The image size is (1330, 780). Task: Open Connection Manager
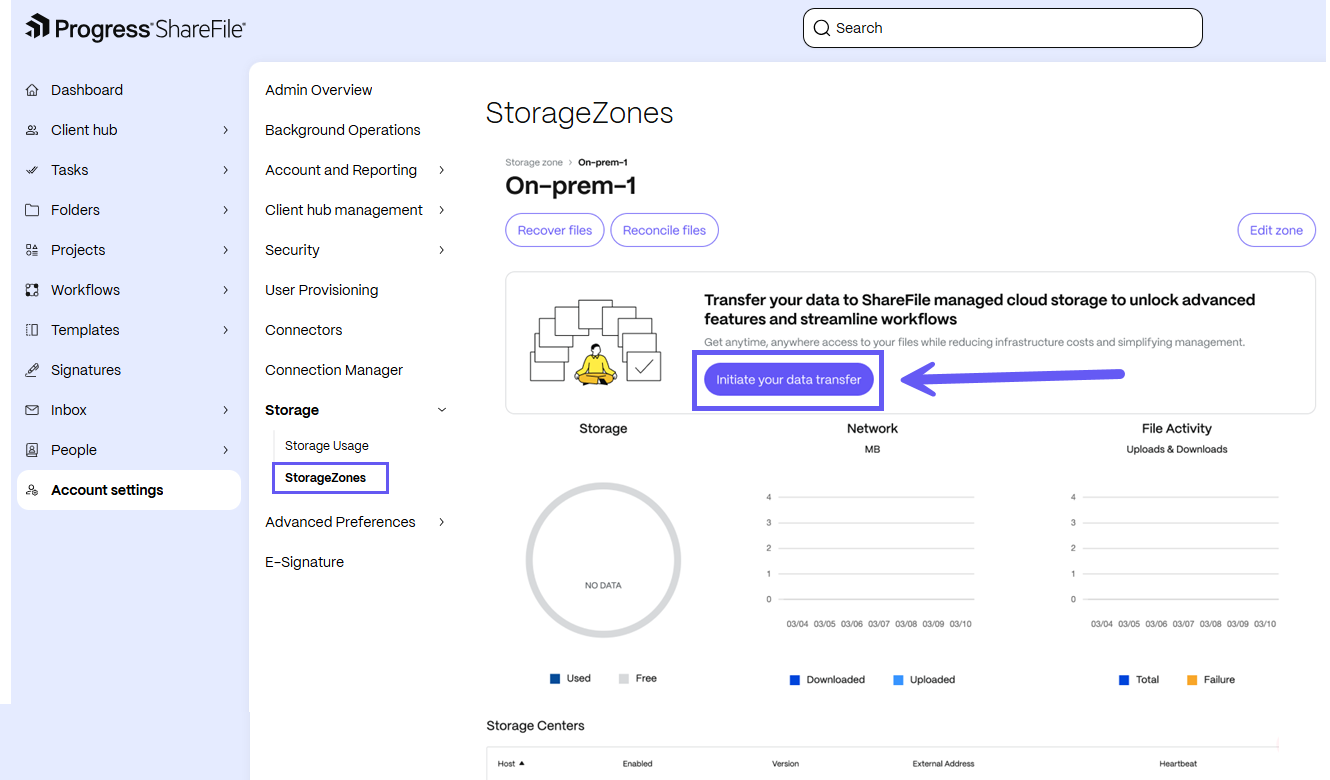334,370
